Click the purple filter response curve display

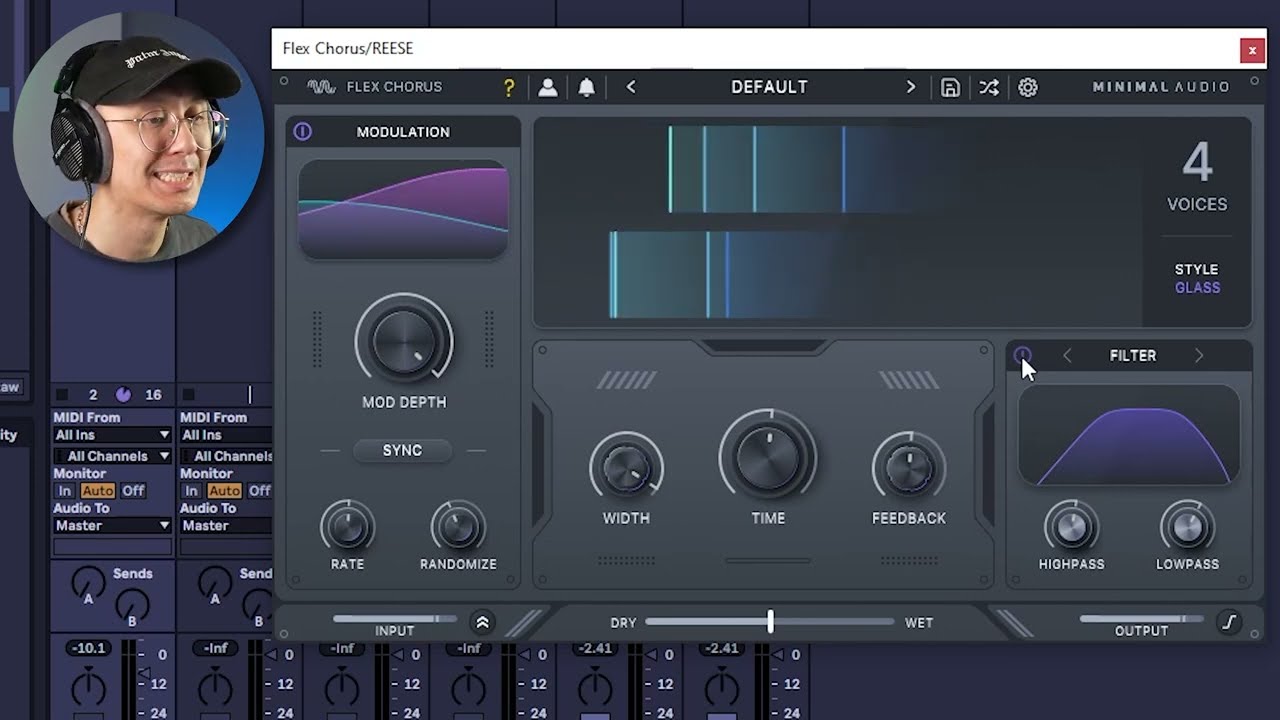point(1129,436)
